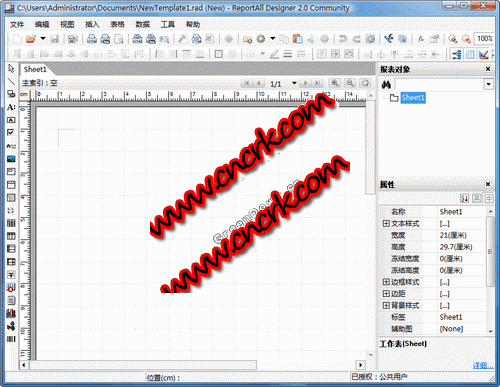Expand the 边距 property
Viewport: 500px width, 387px height.
[386, 294]
